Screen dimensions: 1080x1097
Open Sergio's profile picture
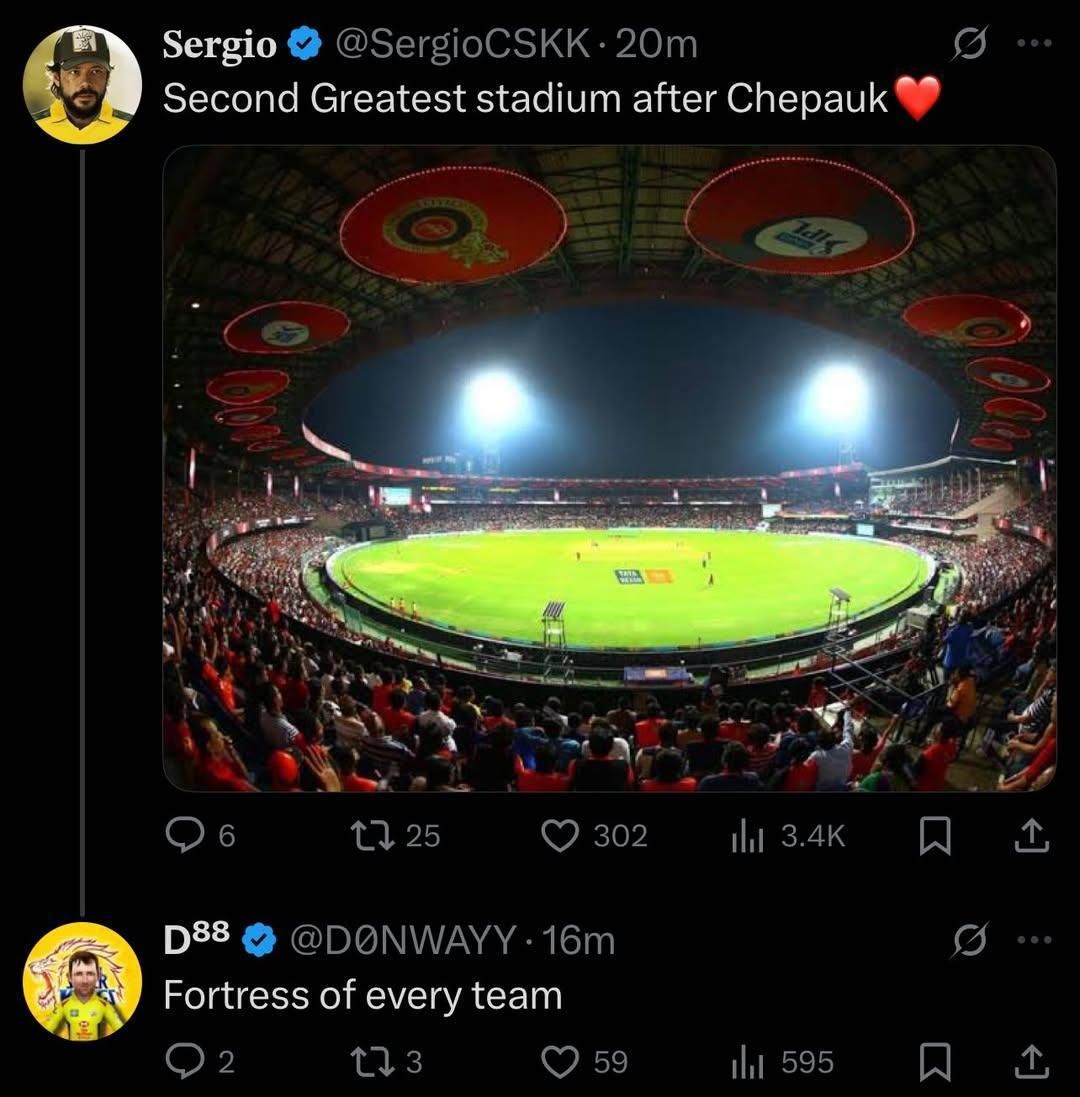pyautogui.click(x=82, y=85)
